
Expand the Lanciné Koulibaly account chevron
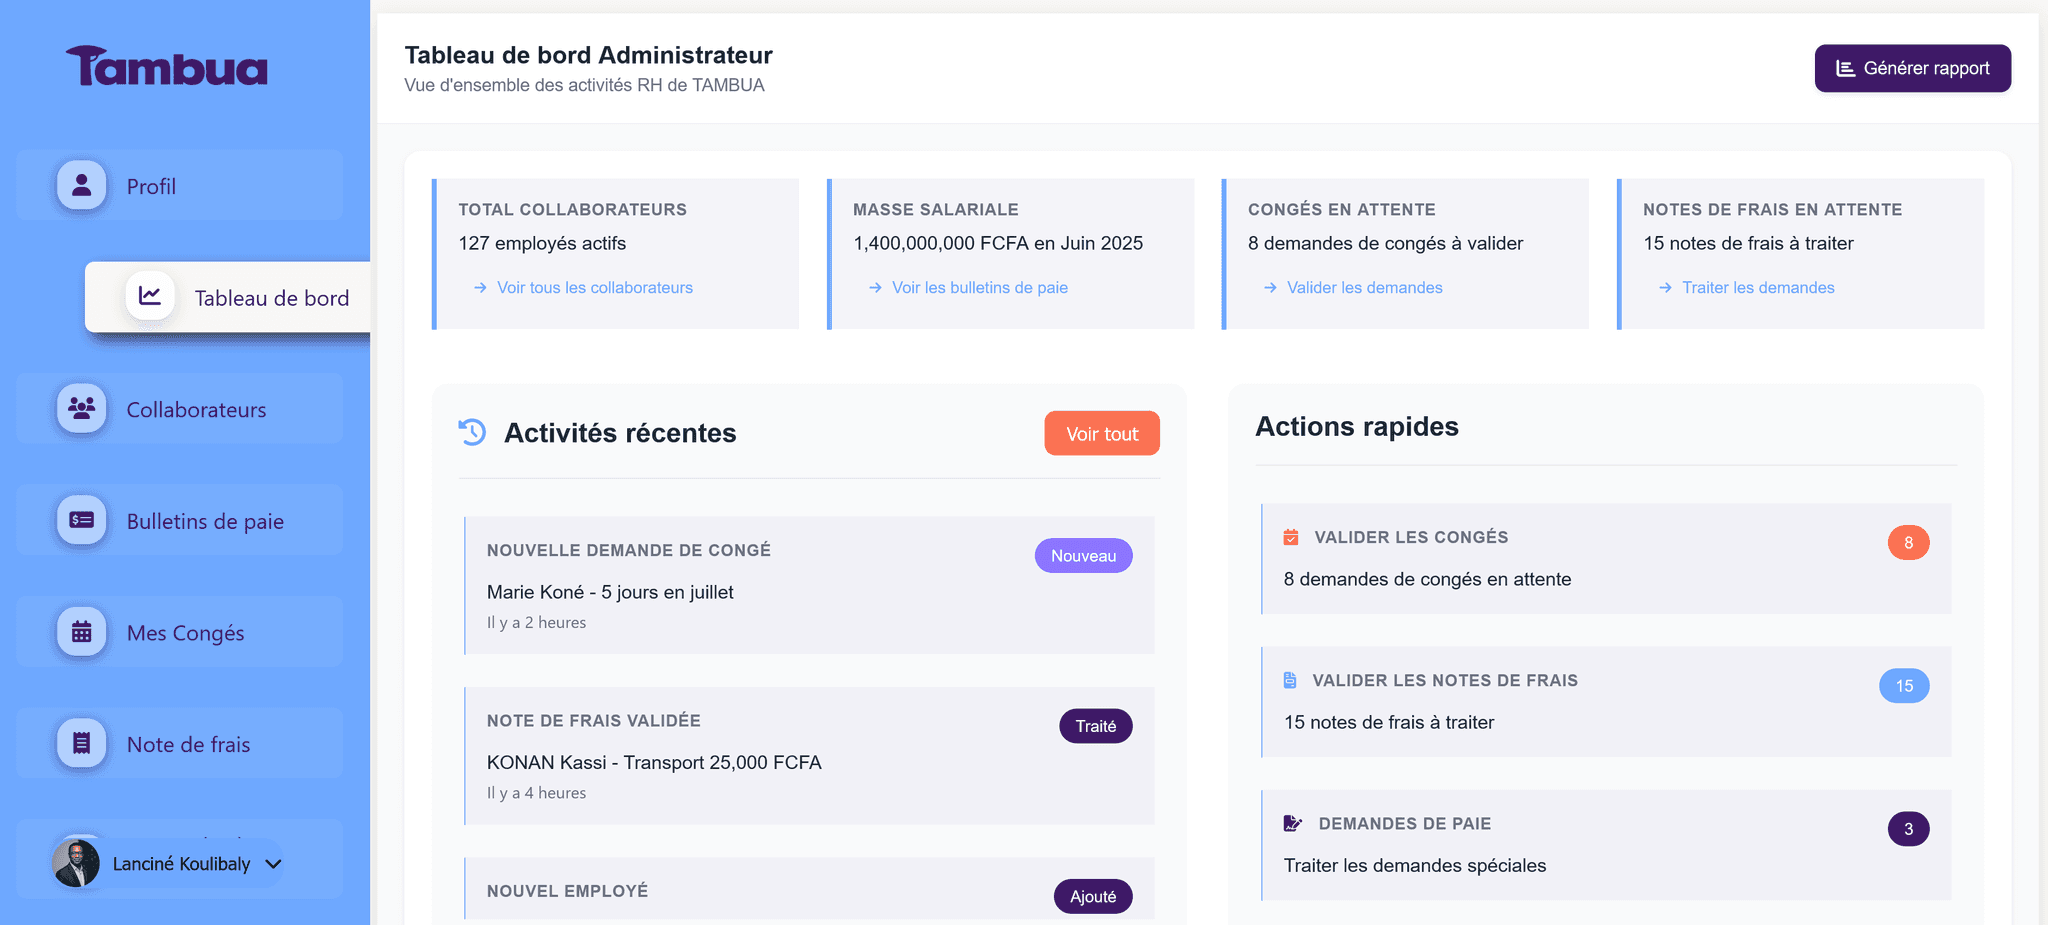pyautogui.click(x=272, y=863)
